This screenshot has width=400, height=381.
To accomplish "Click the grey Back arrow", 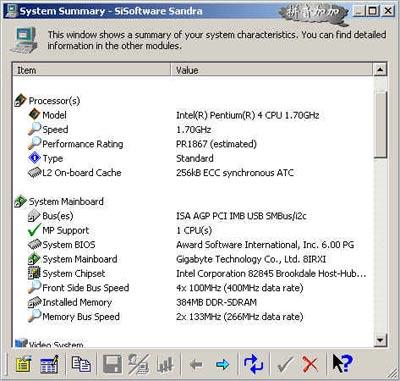I will 196,364.
